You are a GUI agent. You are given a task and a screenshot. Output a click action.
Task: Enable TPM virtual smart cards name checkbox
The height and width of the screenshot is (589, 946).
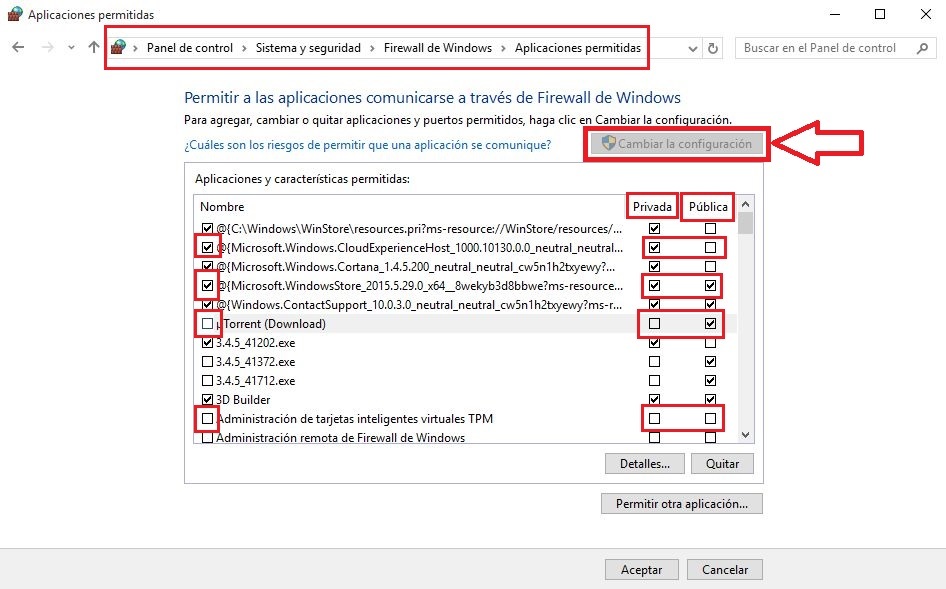[x=208, y=418]
